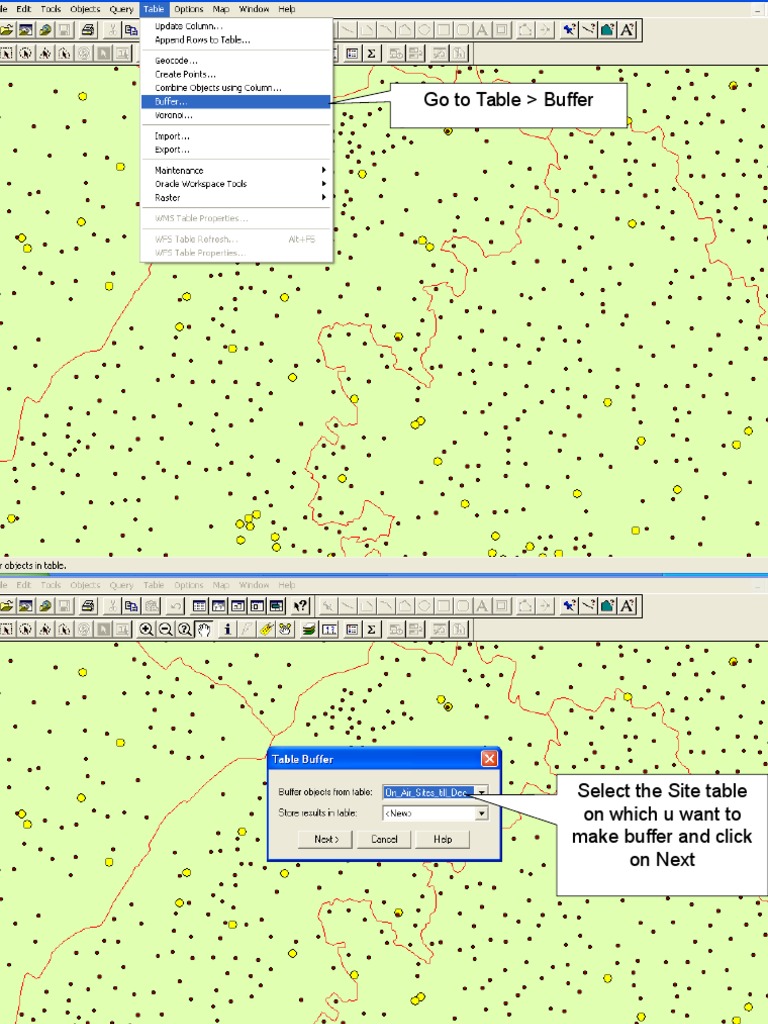Image resolution: width=768 pixels, height=1024 pixels.
Task: Select Append Rows to Table... entry
Action: click(x=236, y=40)
